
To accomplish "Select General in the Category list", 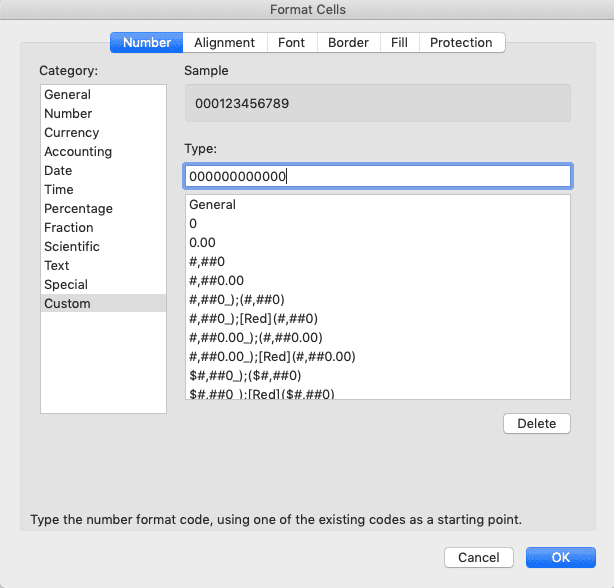I will point(103,94).
